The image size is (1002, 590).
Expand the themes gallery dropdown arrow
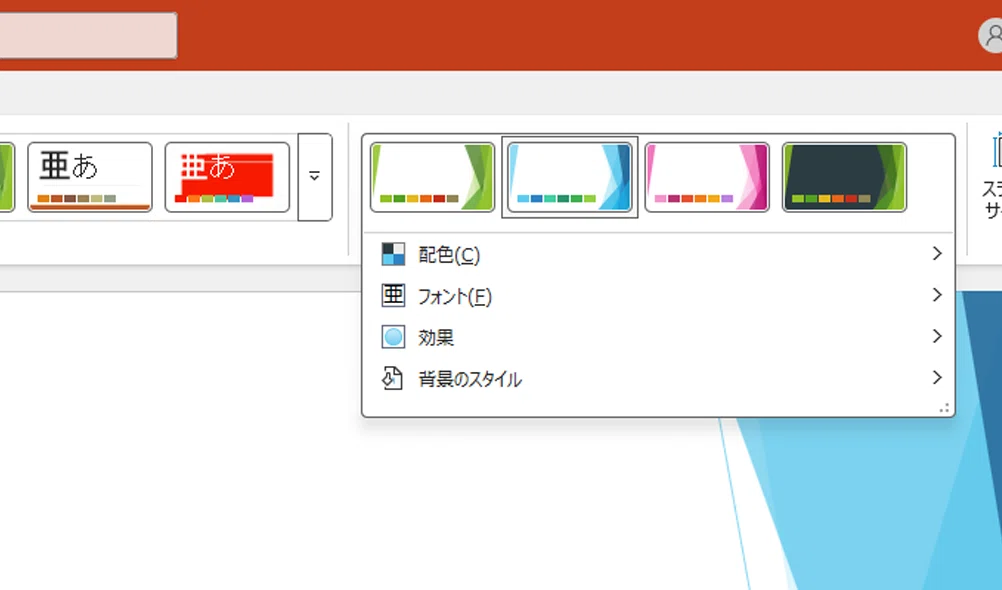click(314, 177)
